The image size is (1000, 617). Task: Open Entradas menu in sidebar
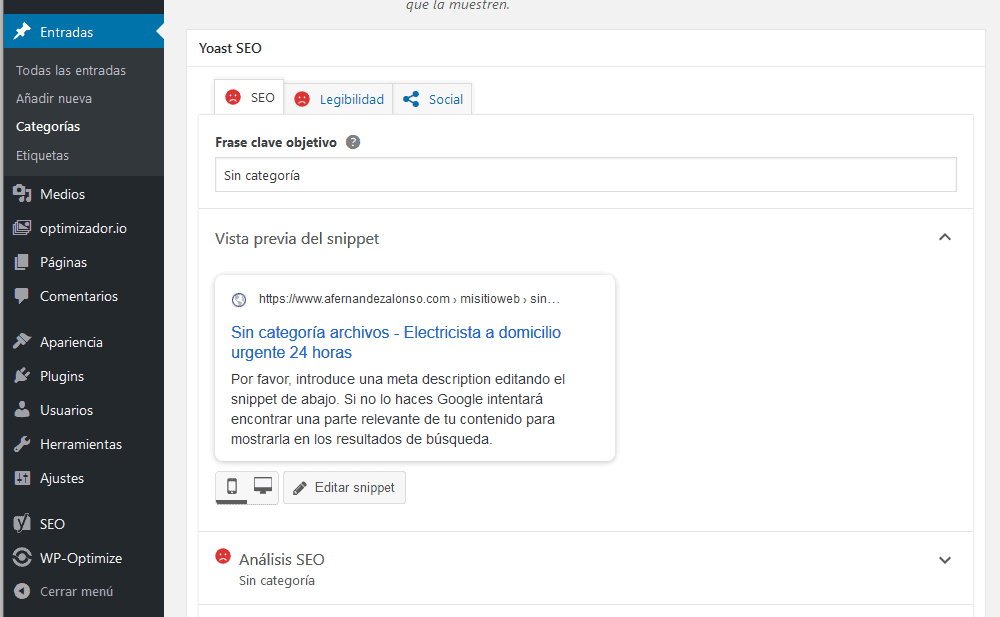[x=84, y=31]
